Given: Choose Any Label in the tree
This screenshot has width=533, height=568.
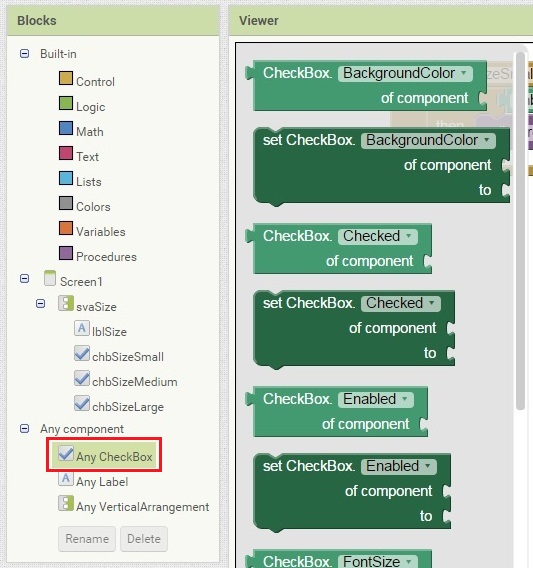Looking at the screenshot, I should click(x=102, y=482).
